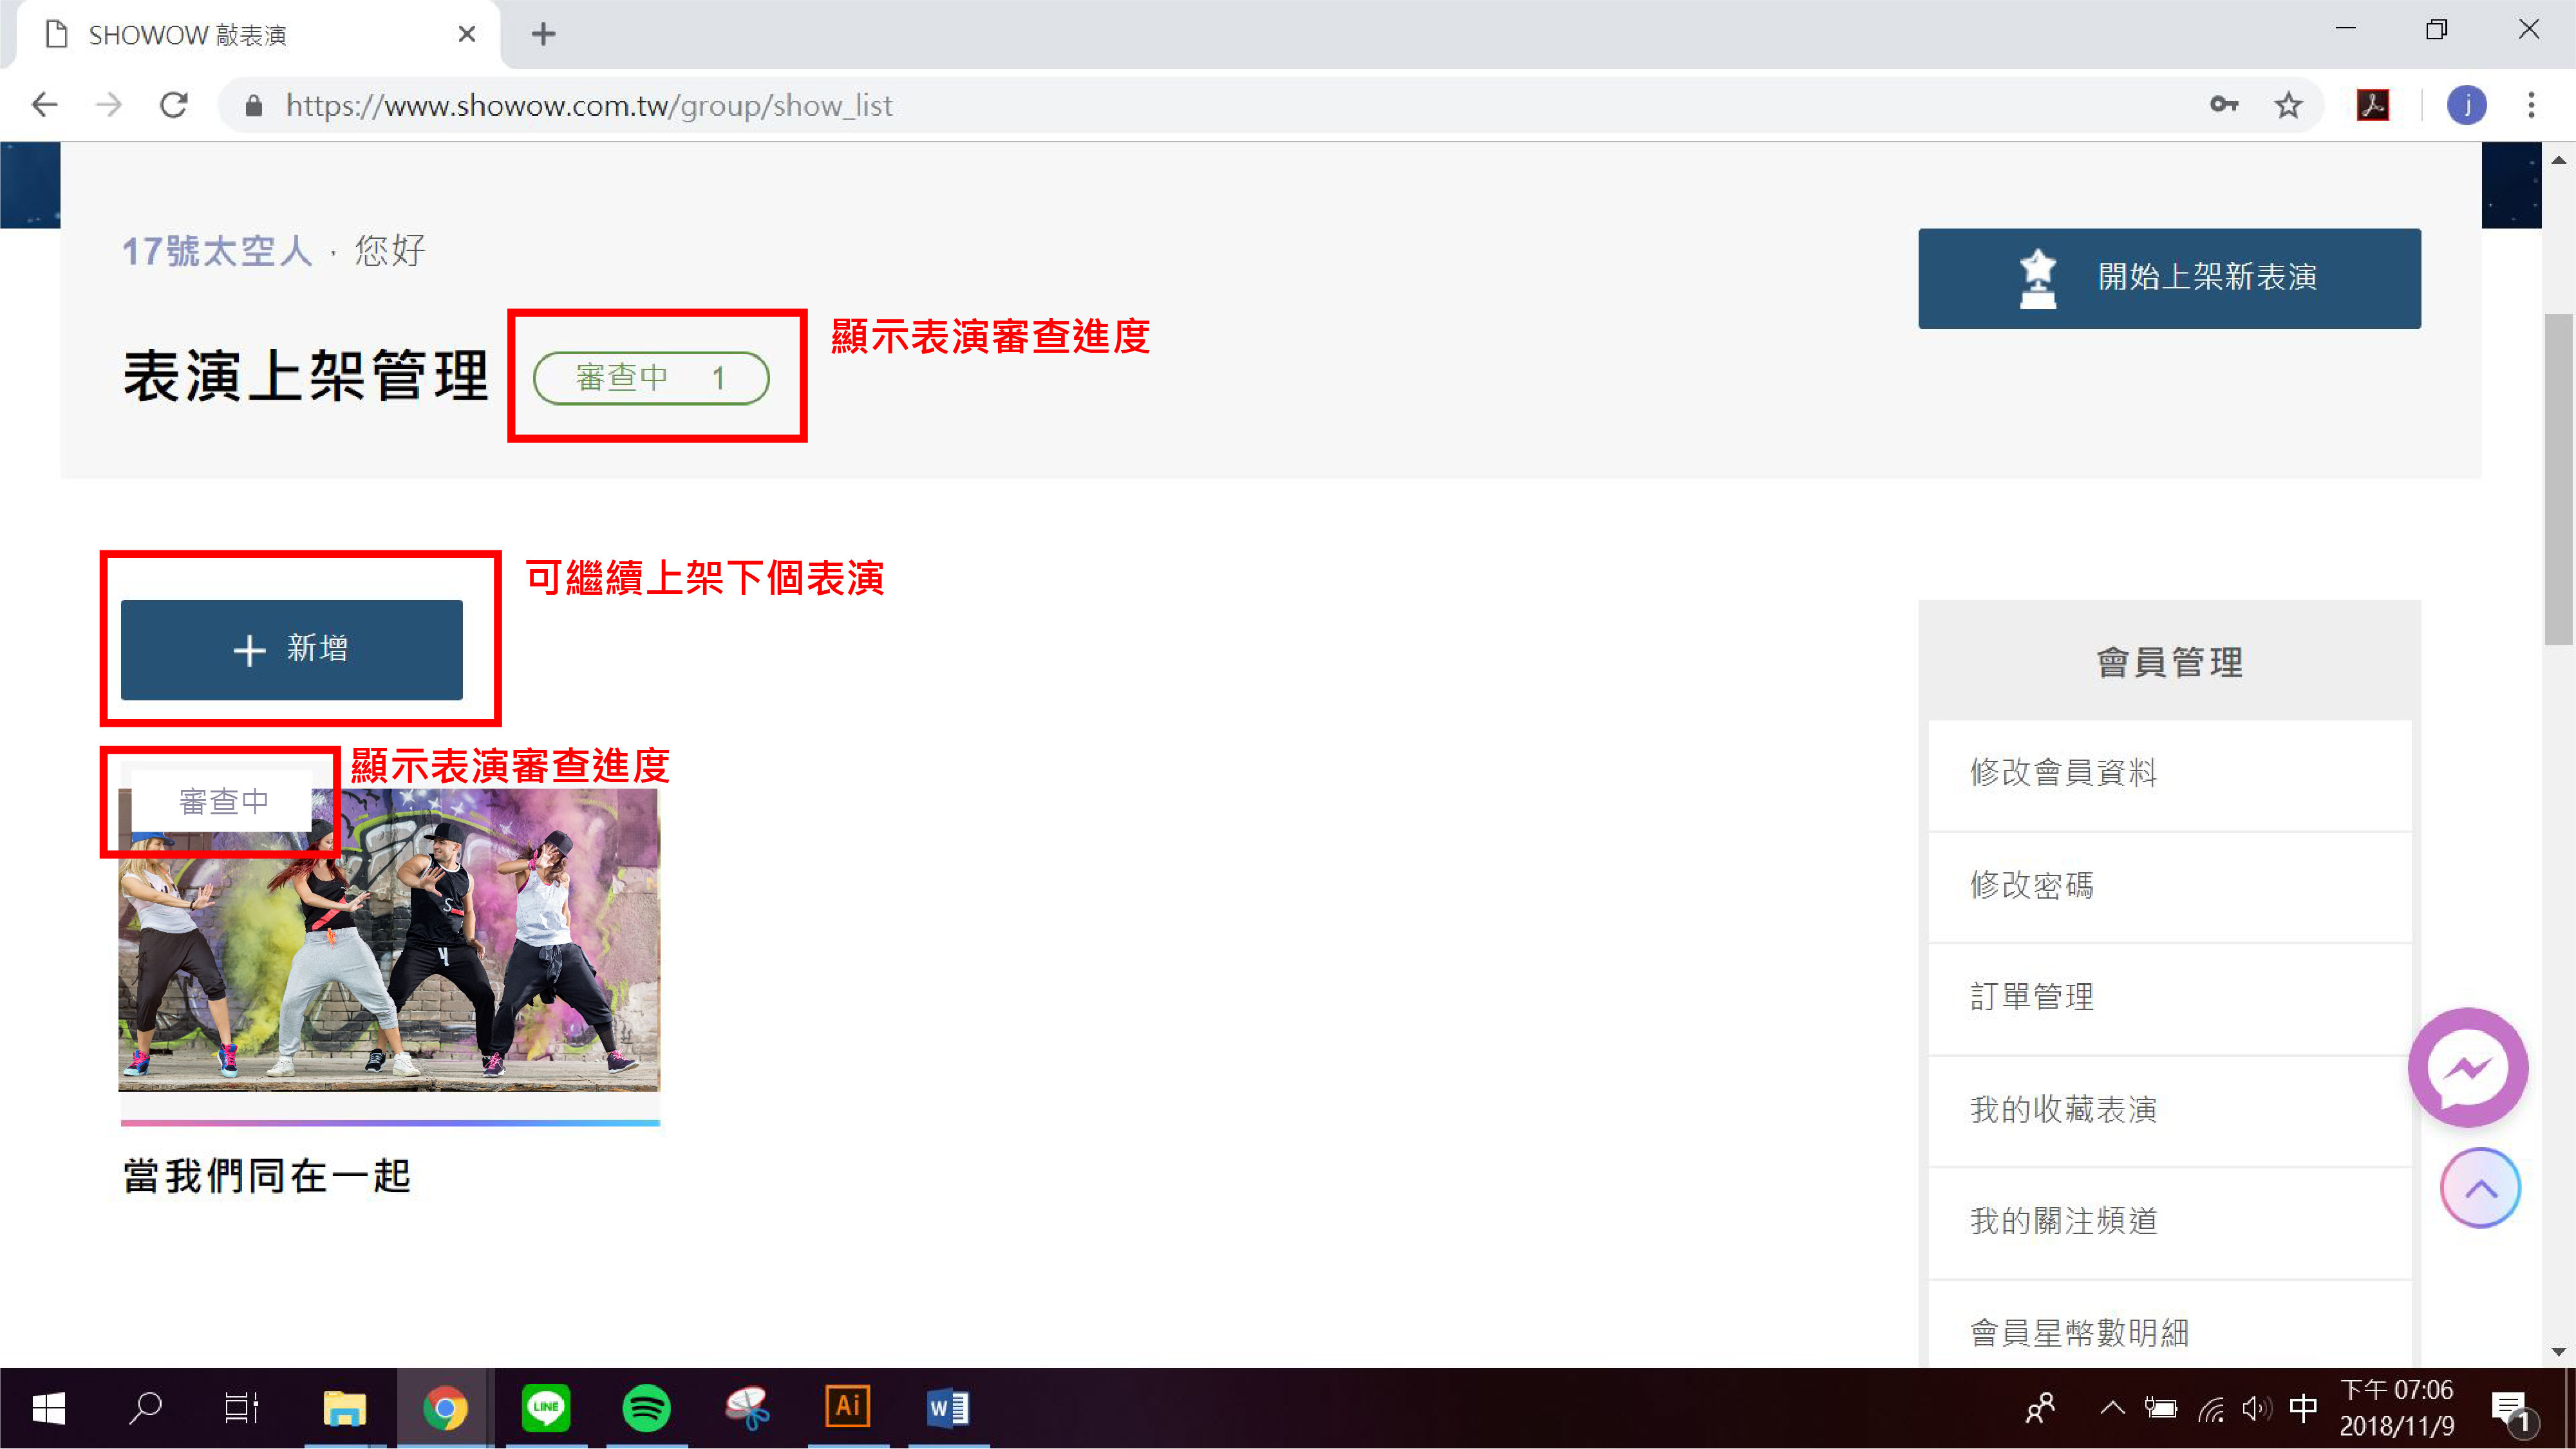Reload the current page
Image resolution: width=2576 pixels, height=1449 pixels.
[174, 105]
